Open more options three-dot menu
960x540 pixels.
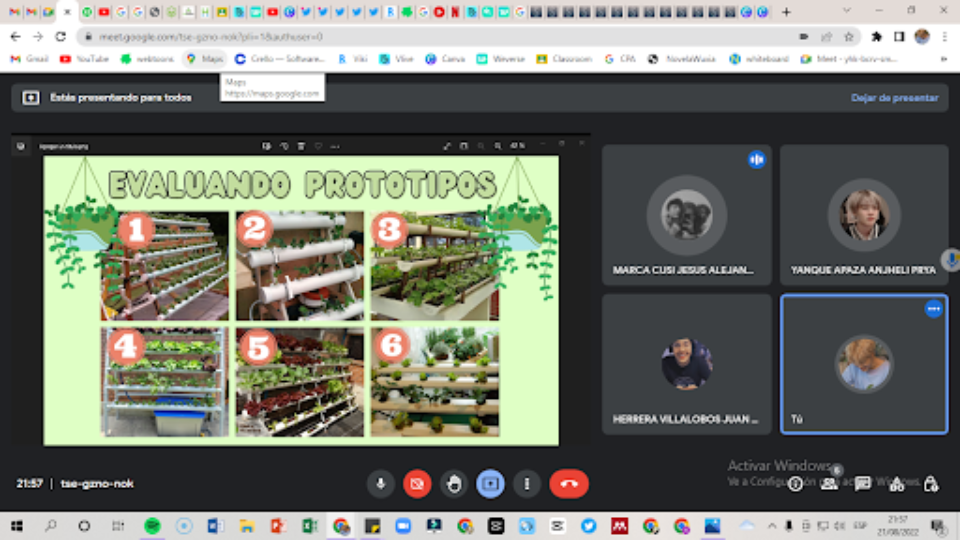pyautogui.click(x=527, y=484)
